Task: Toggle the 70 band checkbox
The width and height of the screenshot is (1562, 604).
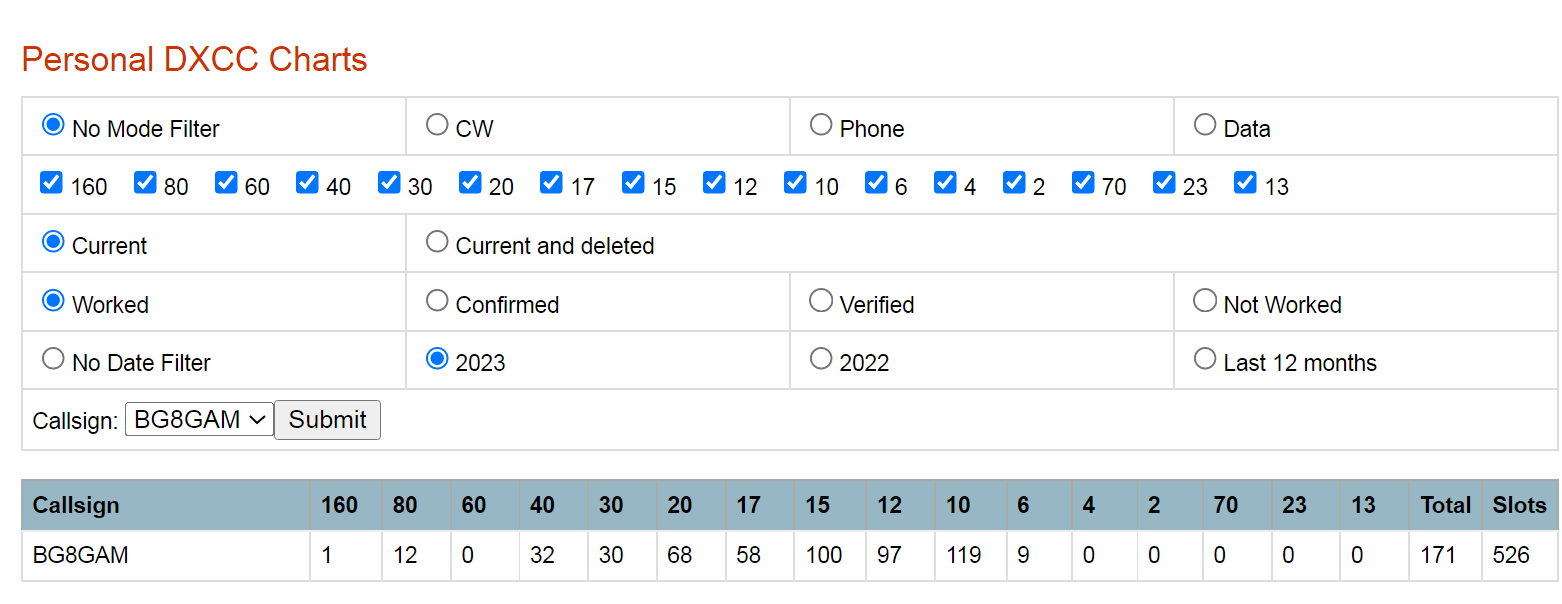Action: tap(1083, 183)
